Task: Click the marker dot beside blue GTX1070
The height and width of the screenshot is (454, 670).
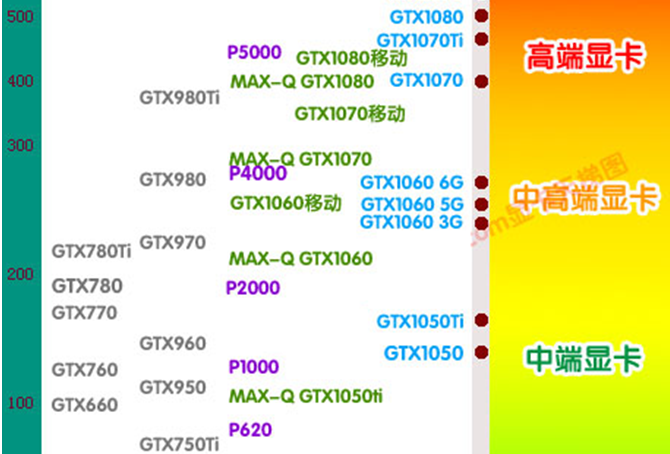Action: coord(482,81)
